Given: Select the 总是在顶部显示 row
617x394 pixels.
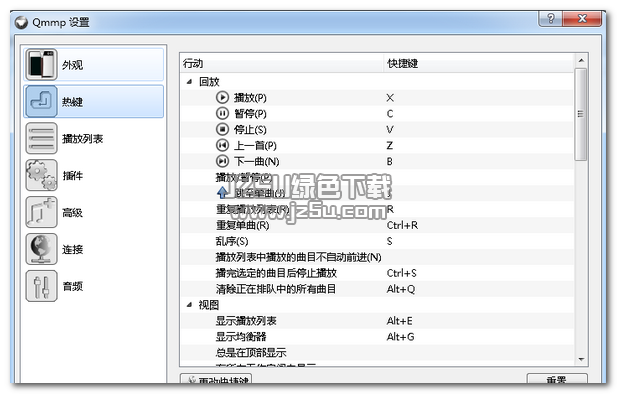Looking at the screenshot, I should [x=377, y=353].
